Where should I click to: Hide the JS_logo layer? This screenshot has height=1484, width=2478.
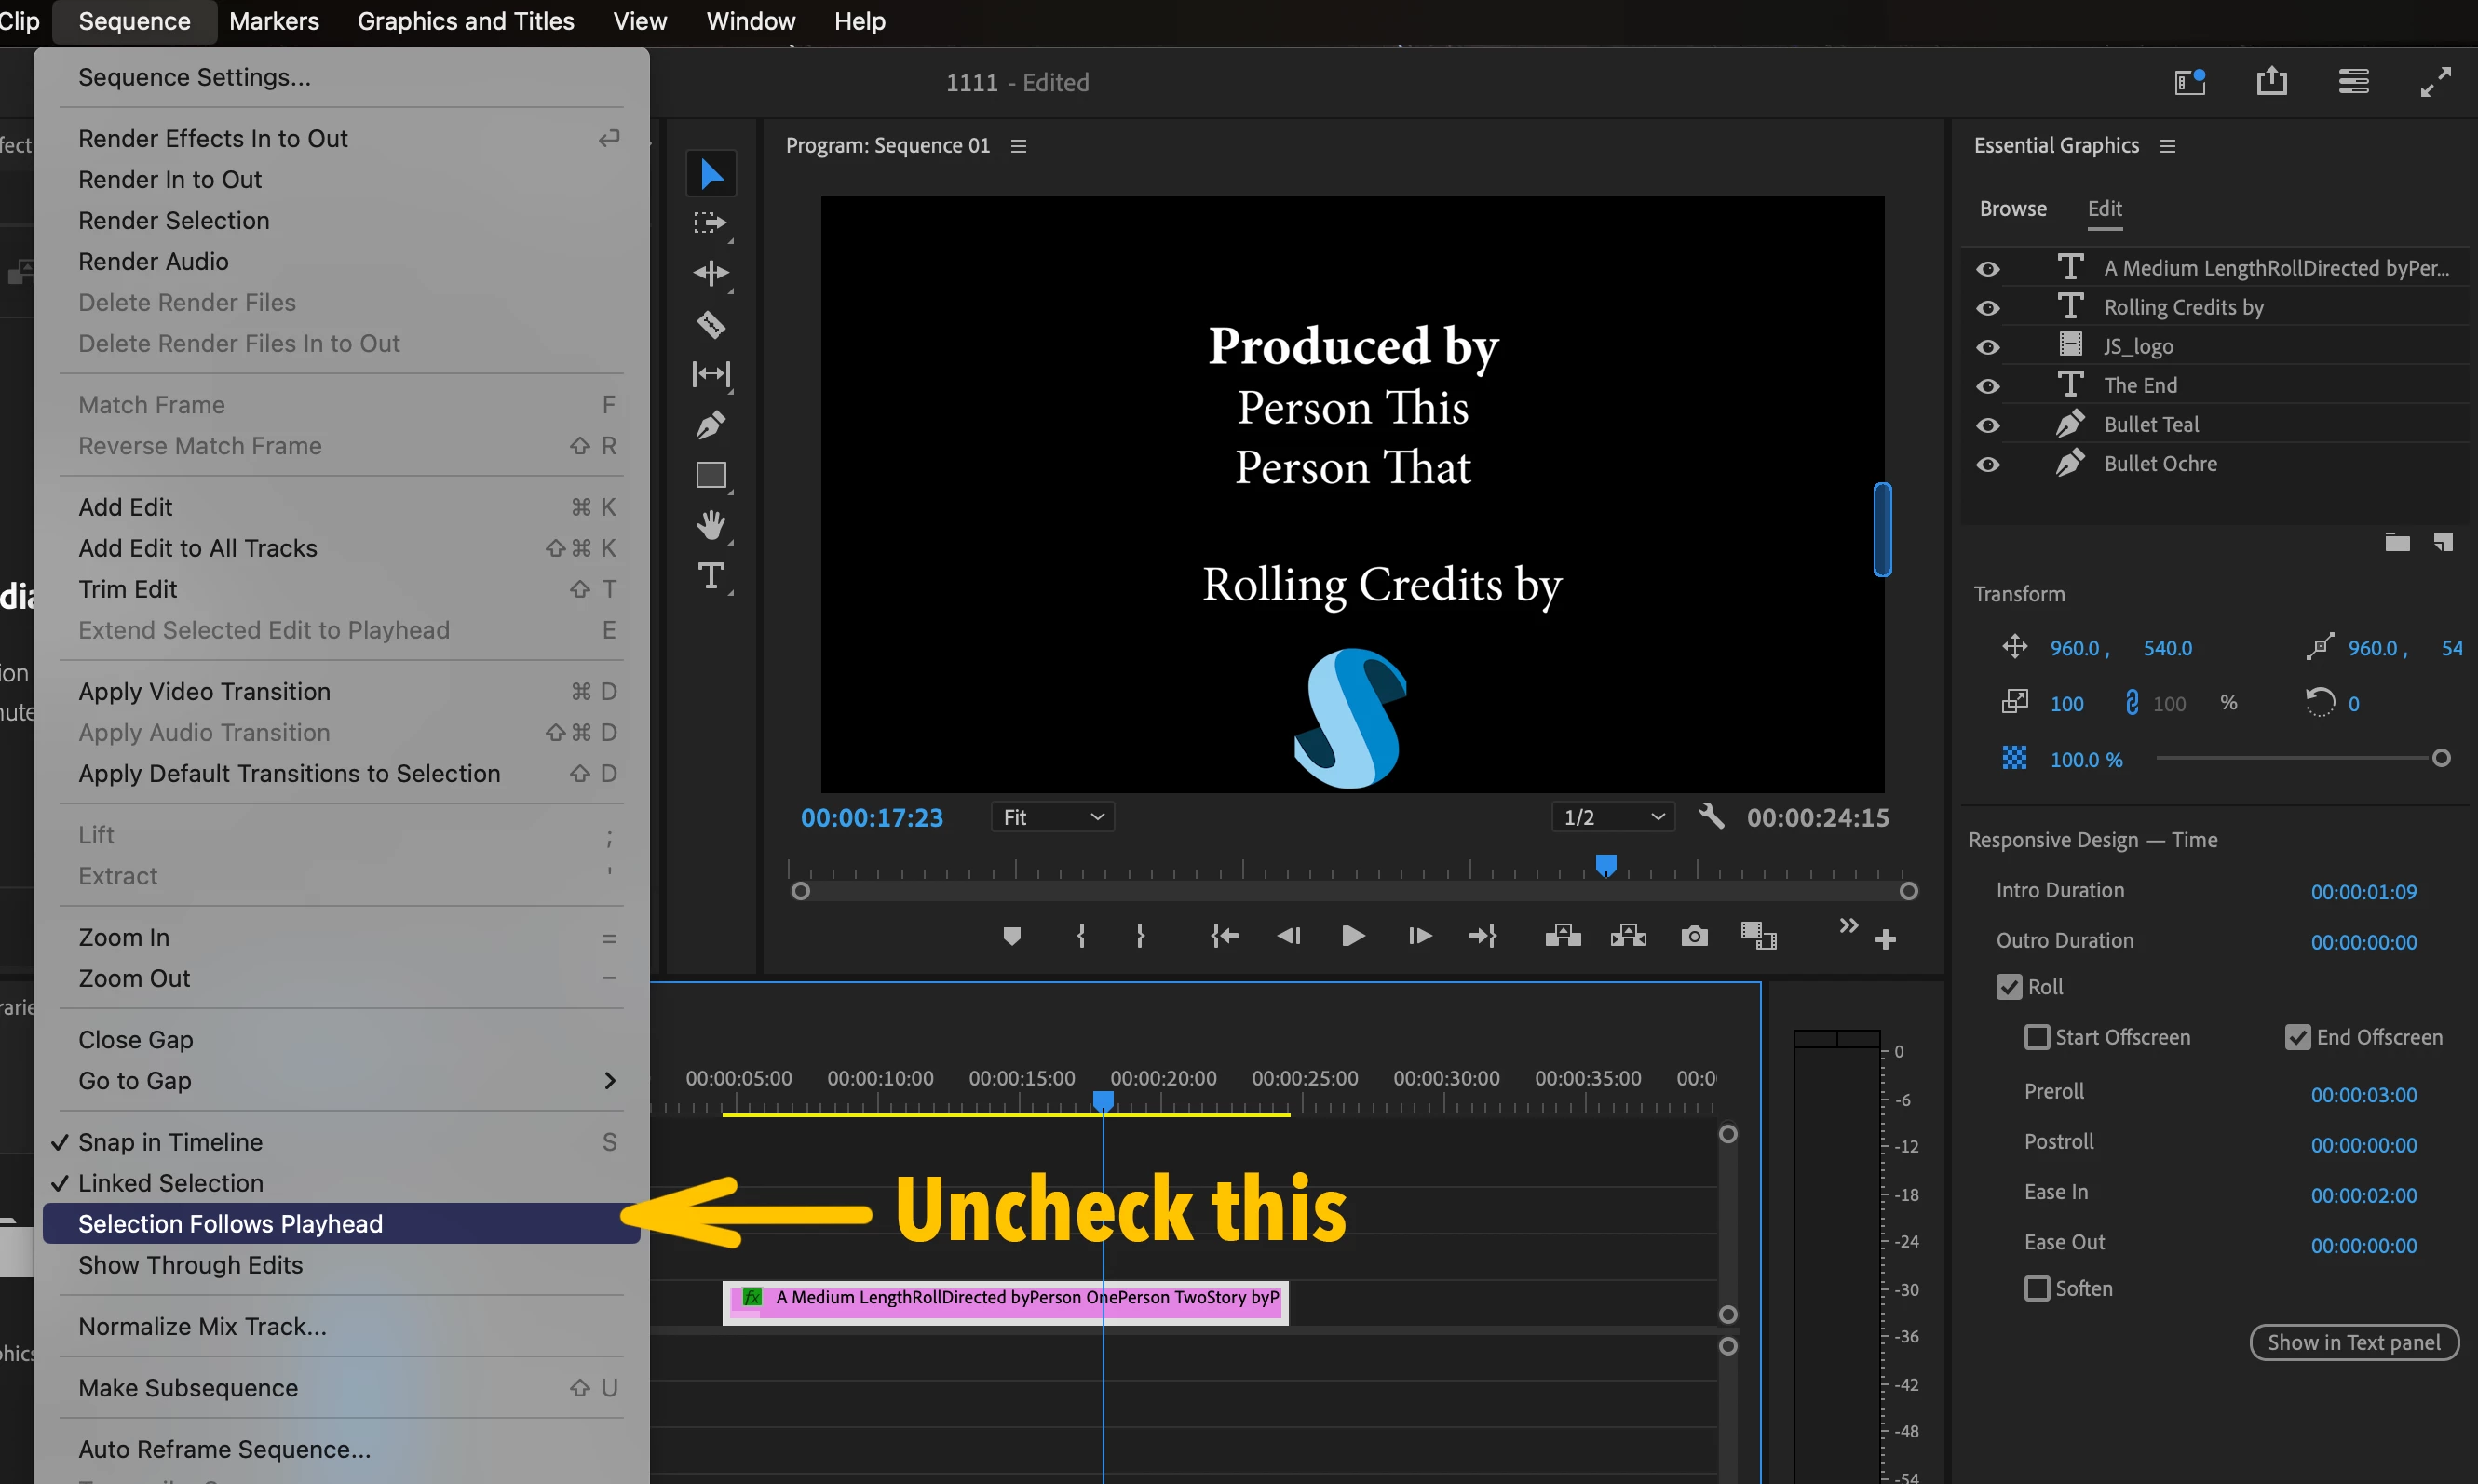click(1988, 346)
